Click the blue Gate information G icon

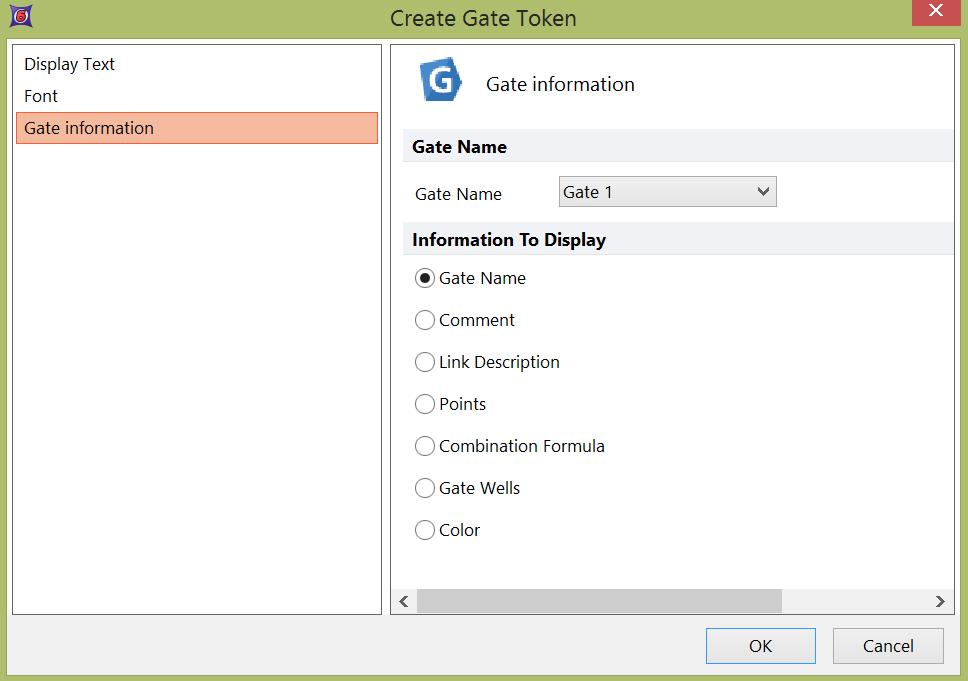click(x=440, y=81)
